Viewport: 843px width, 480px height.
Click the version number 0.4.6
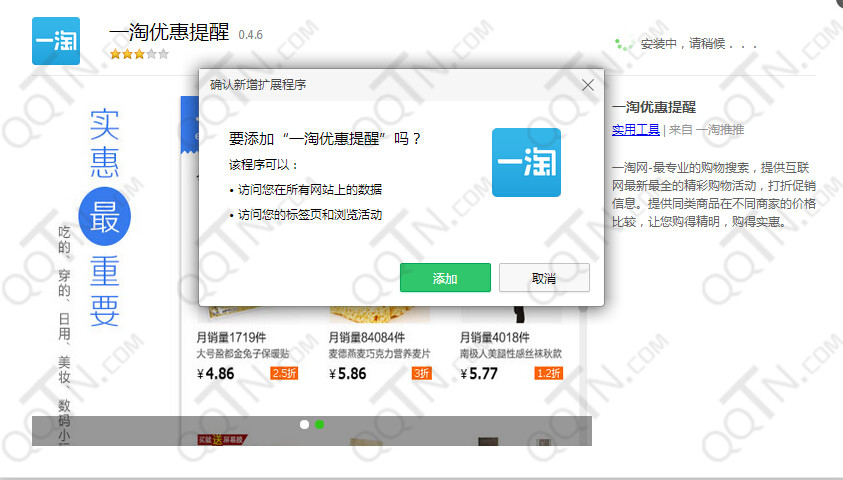(x=251, y=35)
